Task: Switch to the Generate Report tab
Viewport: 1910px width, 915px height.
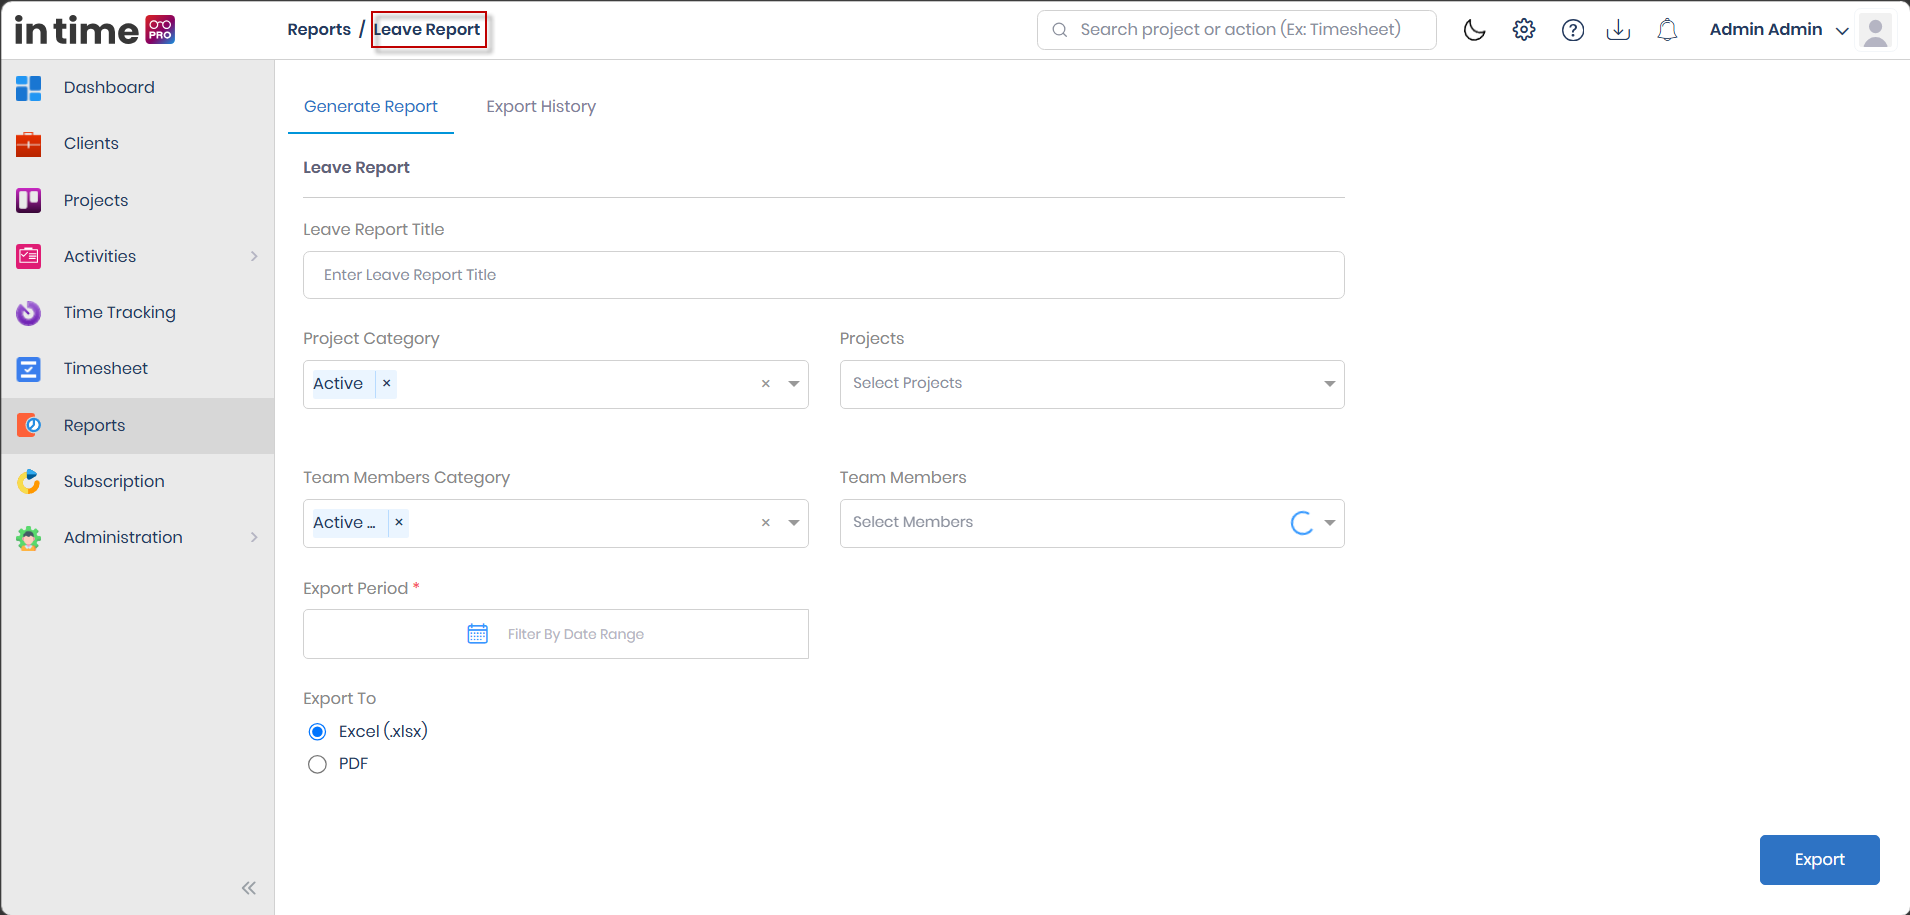Action: pos(371,107)
